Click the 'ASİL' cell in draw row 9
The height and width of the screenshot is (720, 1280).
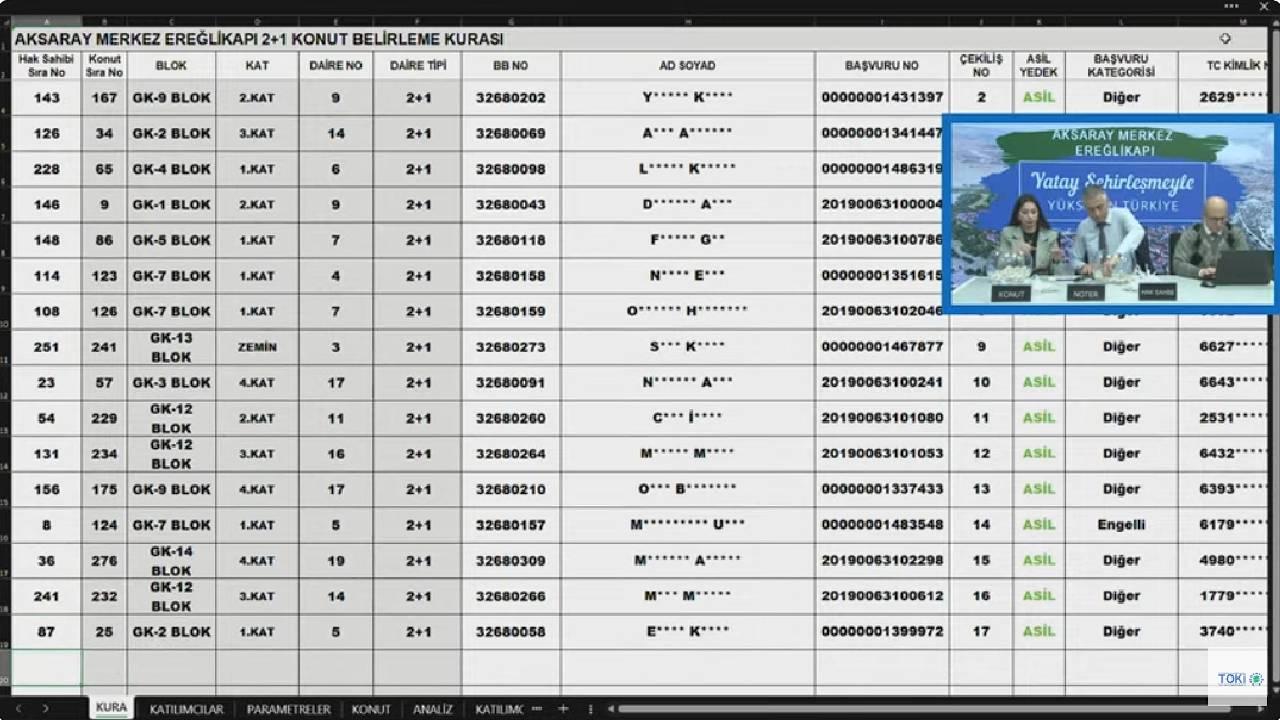pos(1039,347)
